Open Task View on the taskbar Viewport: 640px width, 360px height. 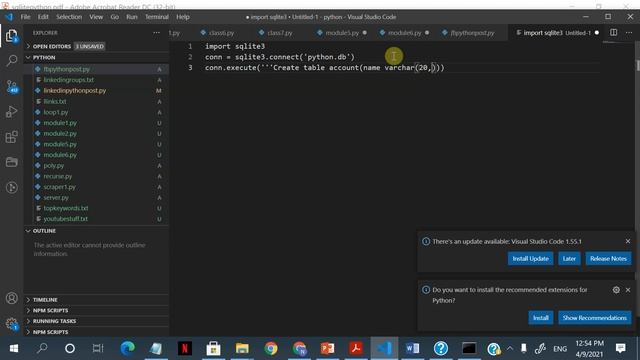point(98,348)
